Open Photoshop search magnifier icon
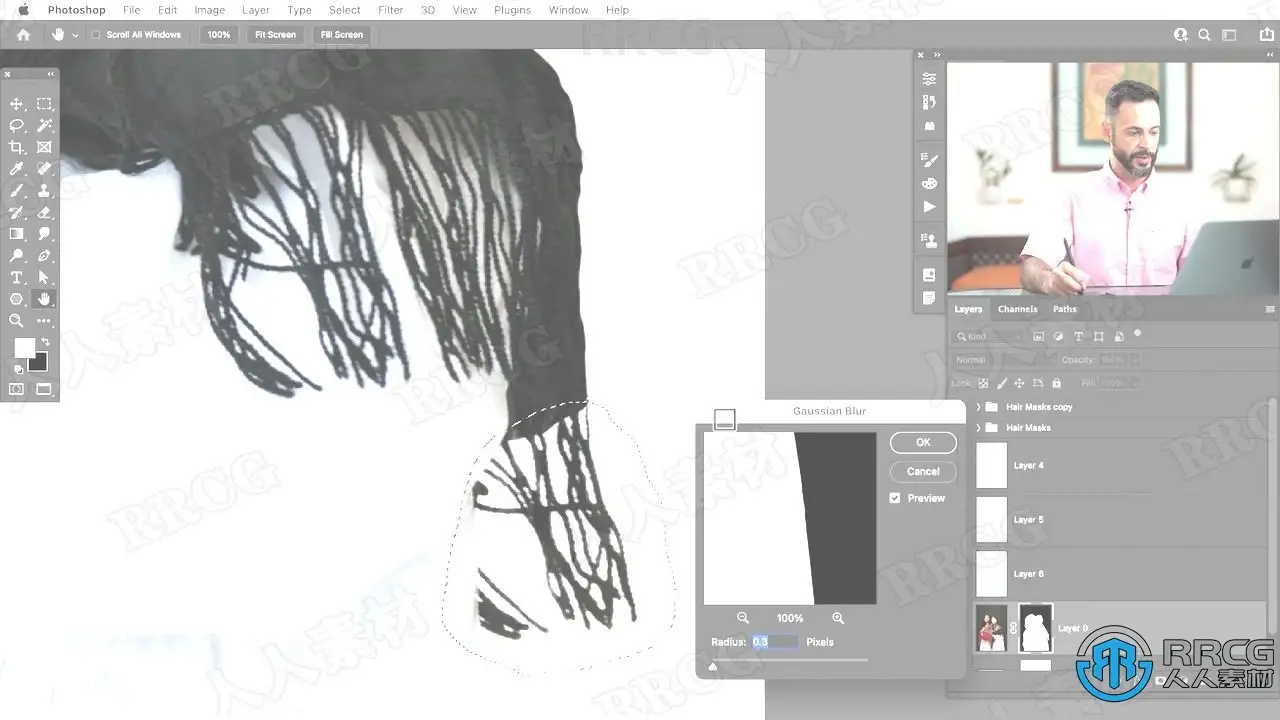 tap(1204, 35)
